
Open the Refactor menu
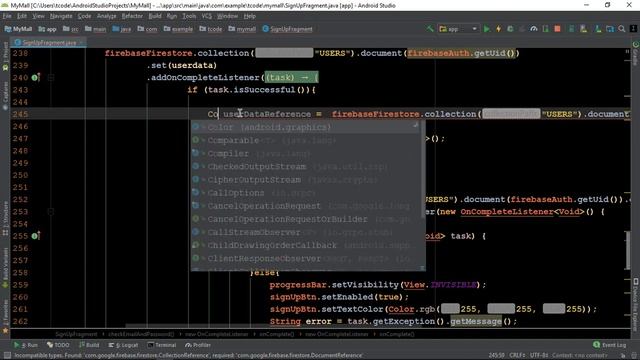click(132, 16)
